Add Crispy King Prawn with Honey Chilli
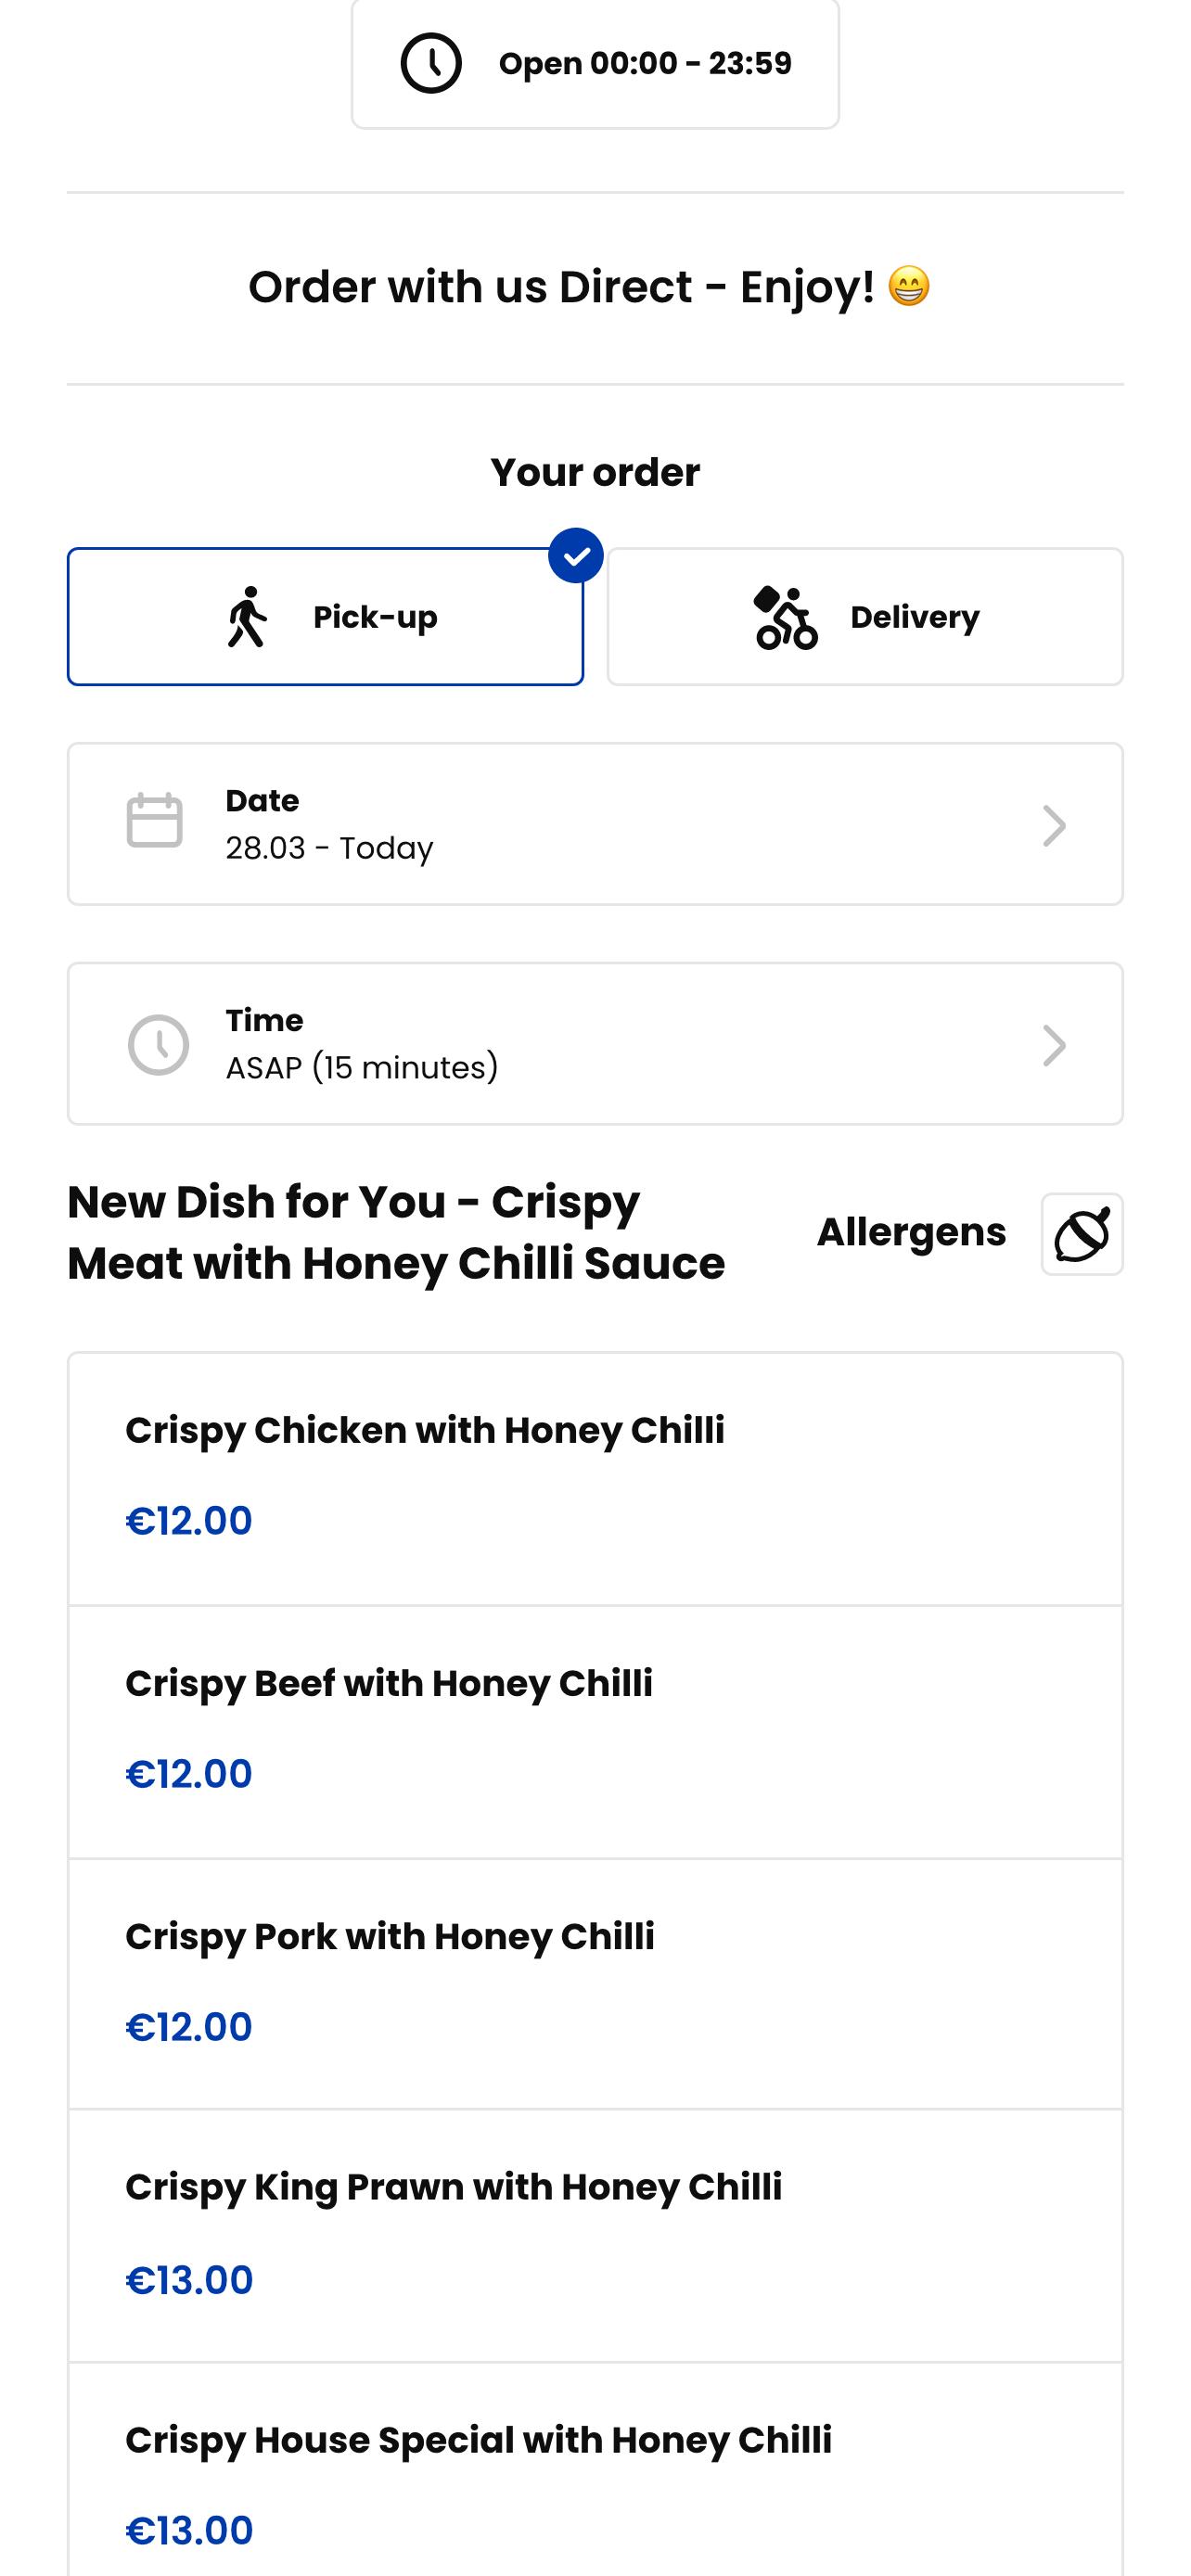Viewport: 1191px width, 2576px height. coord(595,2236)
